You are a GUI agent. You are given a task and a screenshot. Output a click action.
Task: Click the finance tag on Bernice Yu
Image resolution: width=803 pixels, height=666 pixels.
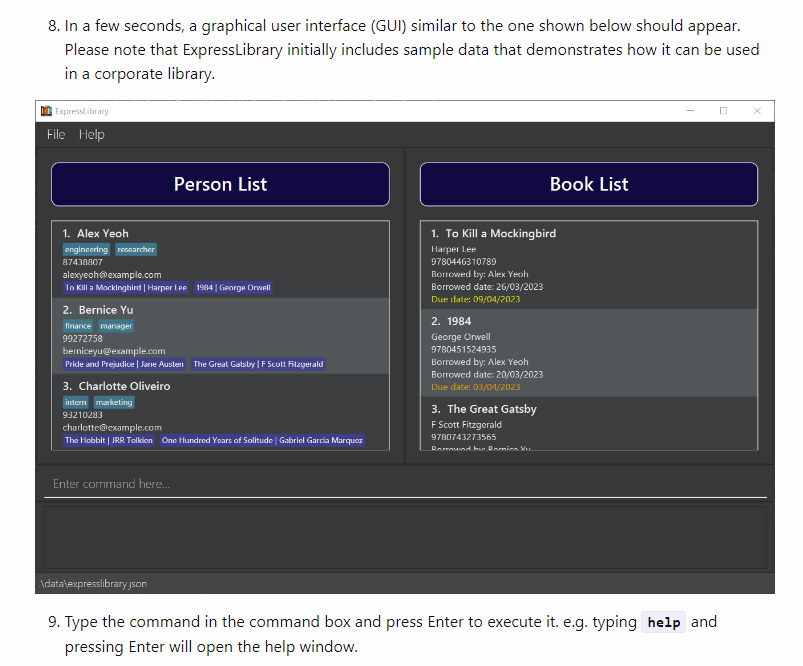click(x=78, y=326)
